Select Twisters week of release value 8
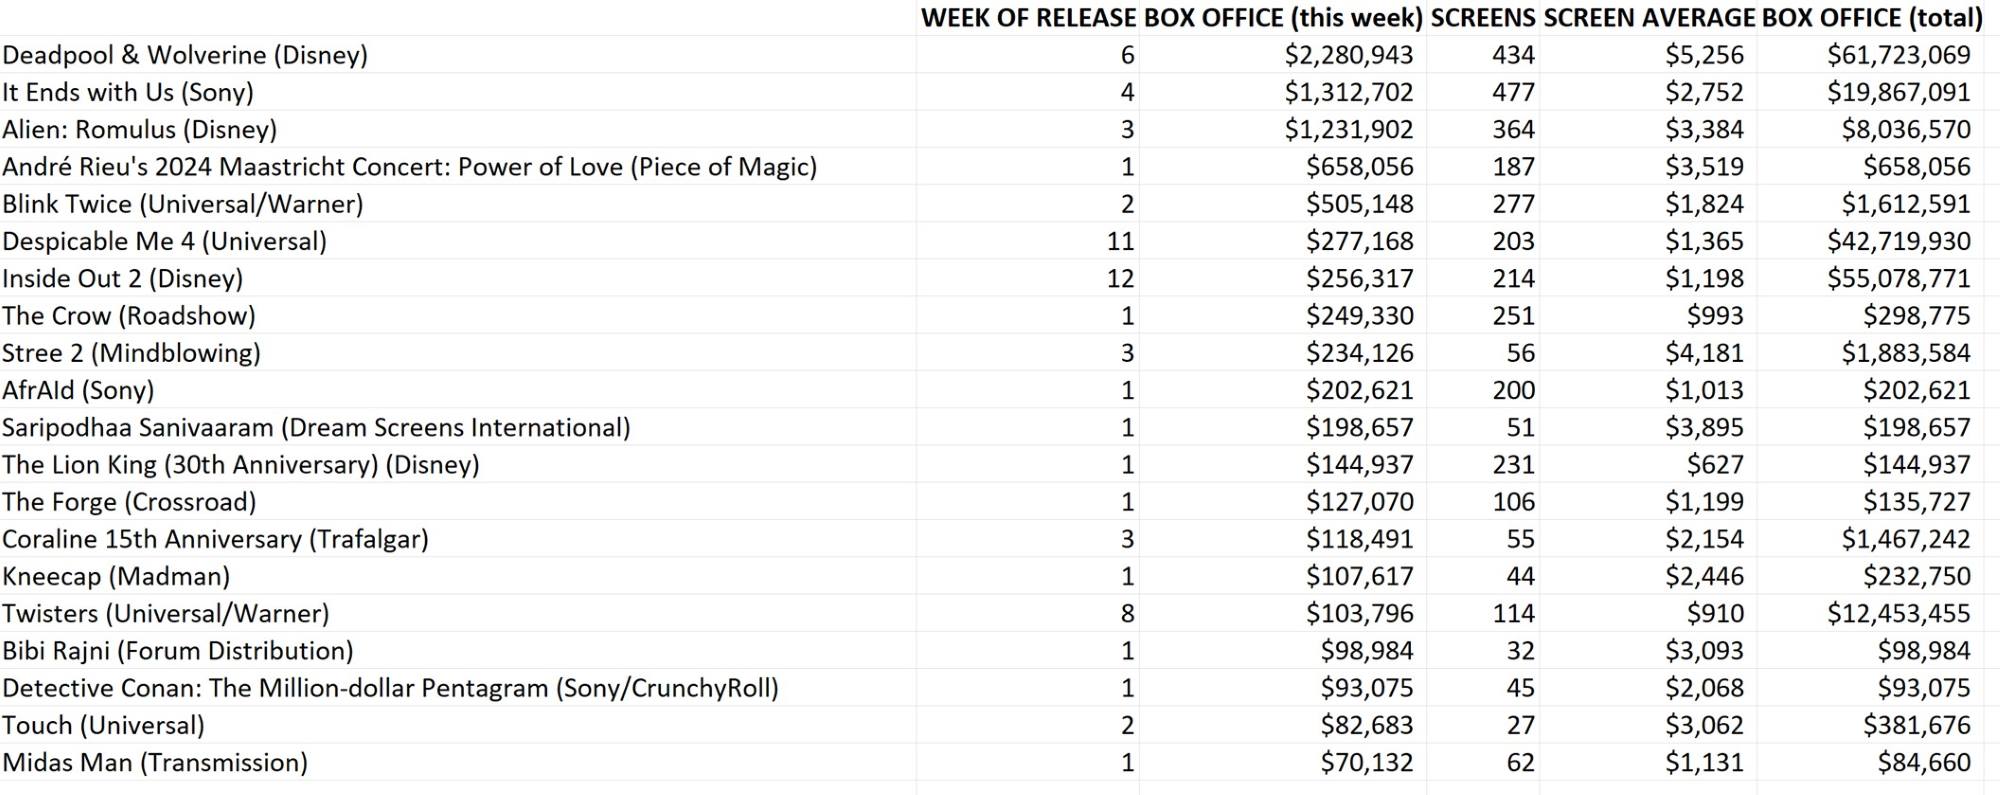 [1127, 614]
